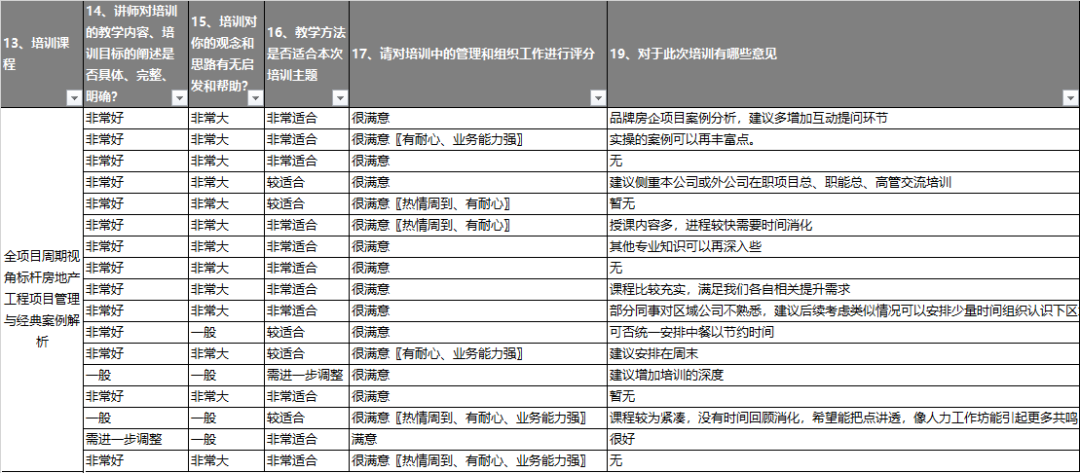Click cell 需进一步调整 in column 14

(136, 439)
